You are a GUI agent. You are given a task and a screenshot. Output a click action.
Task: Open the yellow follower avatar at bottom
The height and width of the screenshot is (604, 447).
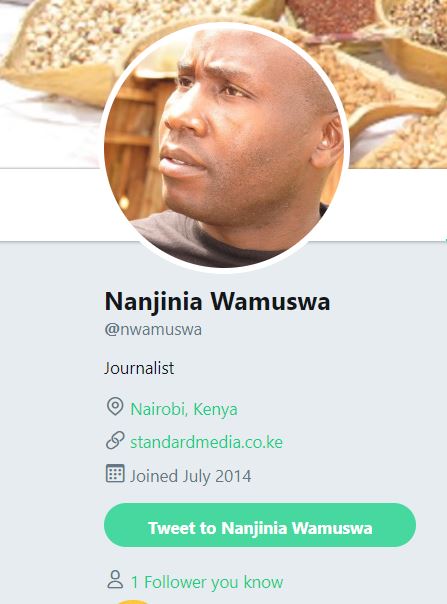133,602
